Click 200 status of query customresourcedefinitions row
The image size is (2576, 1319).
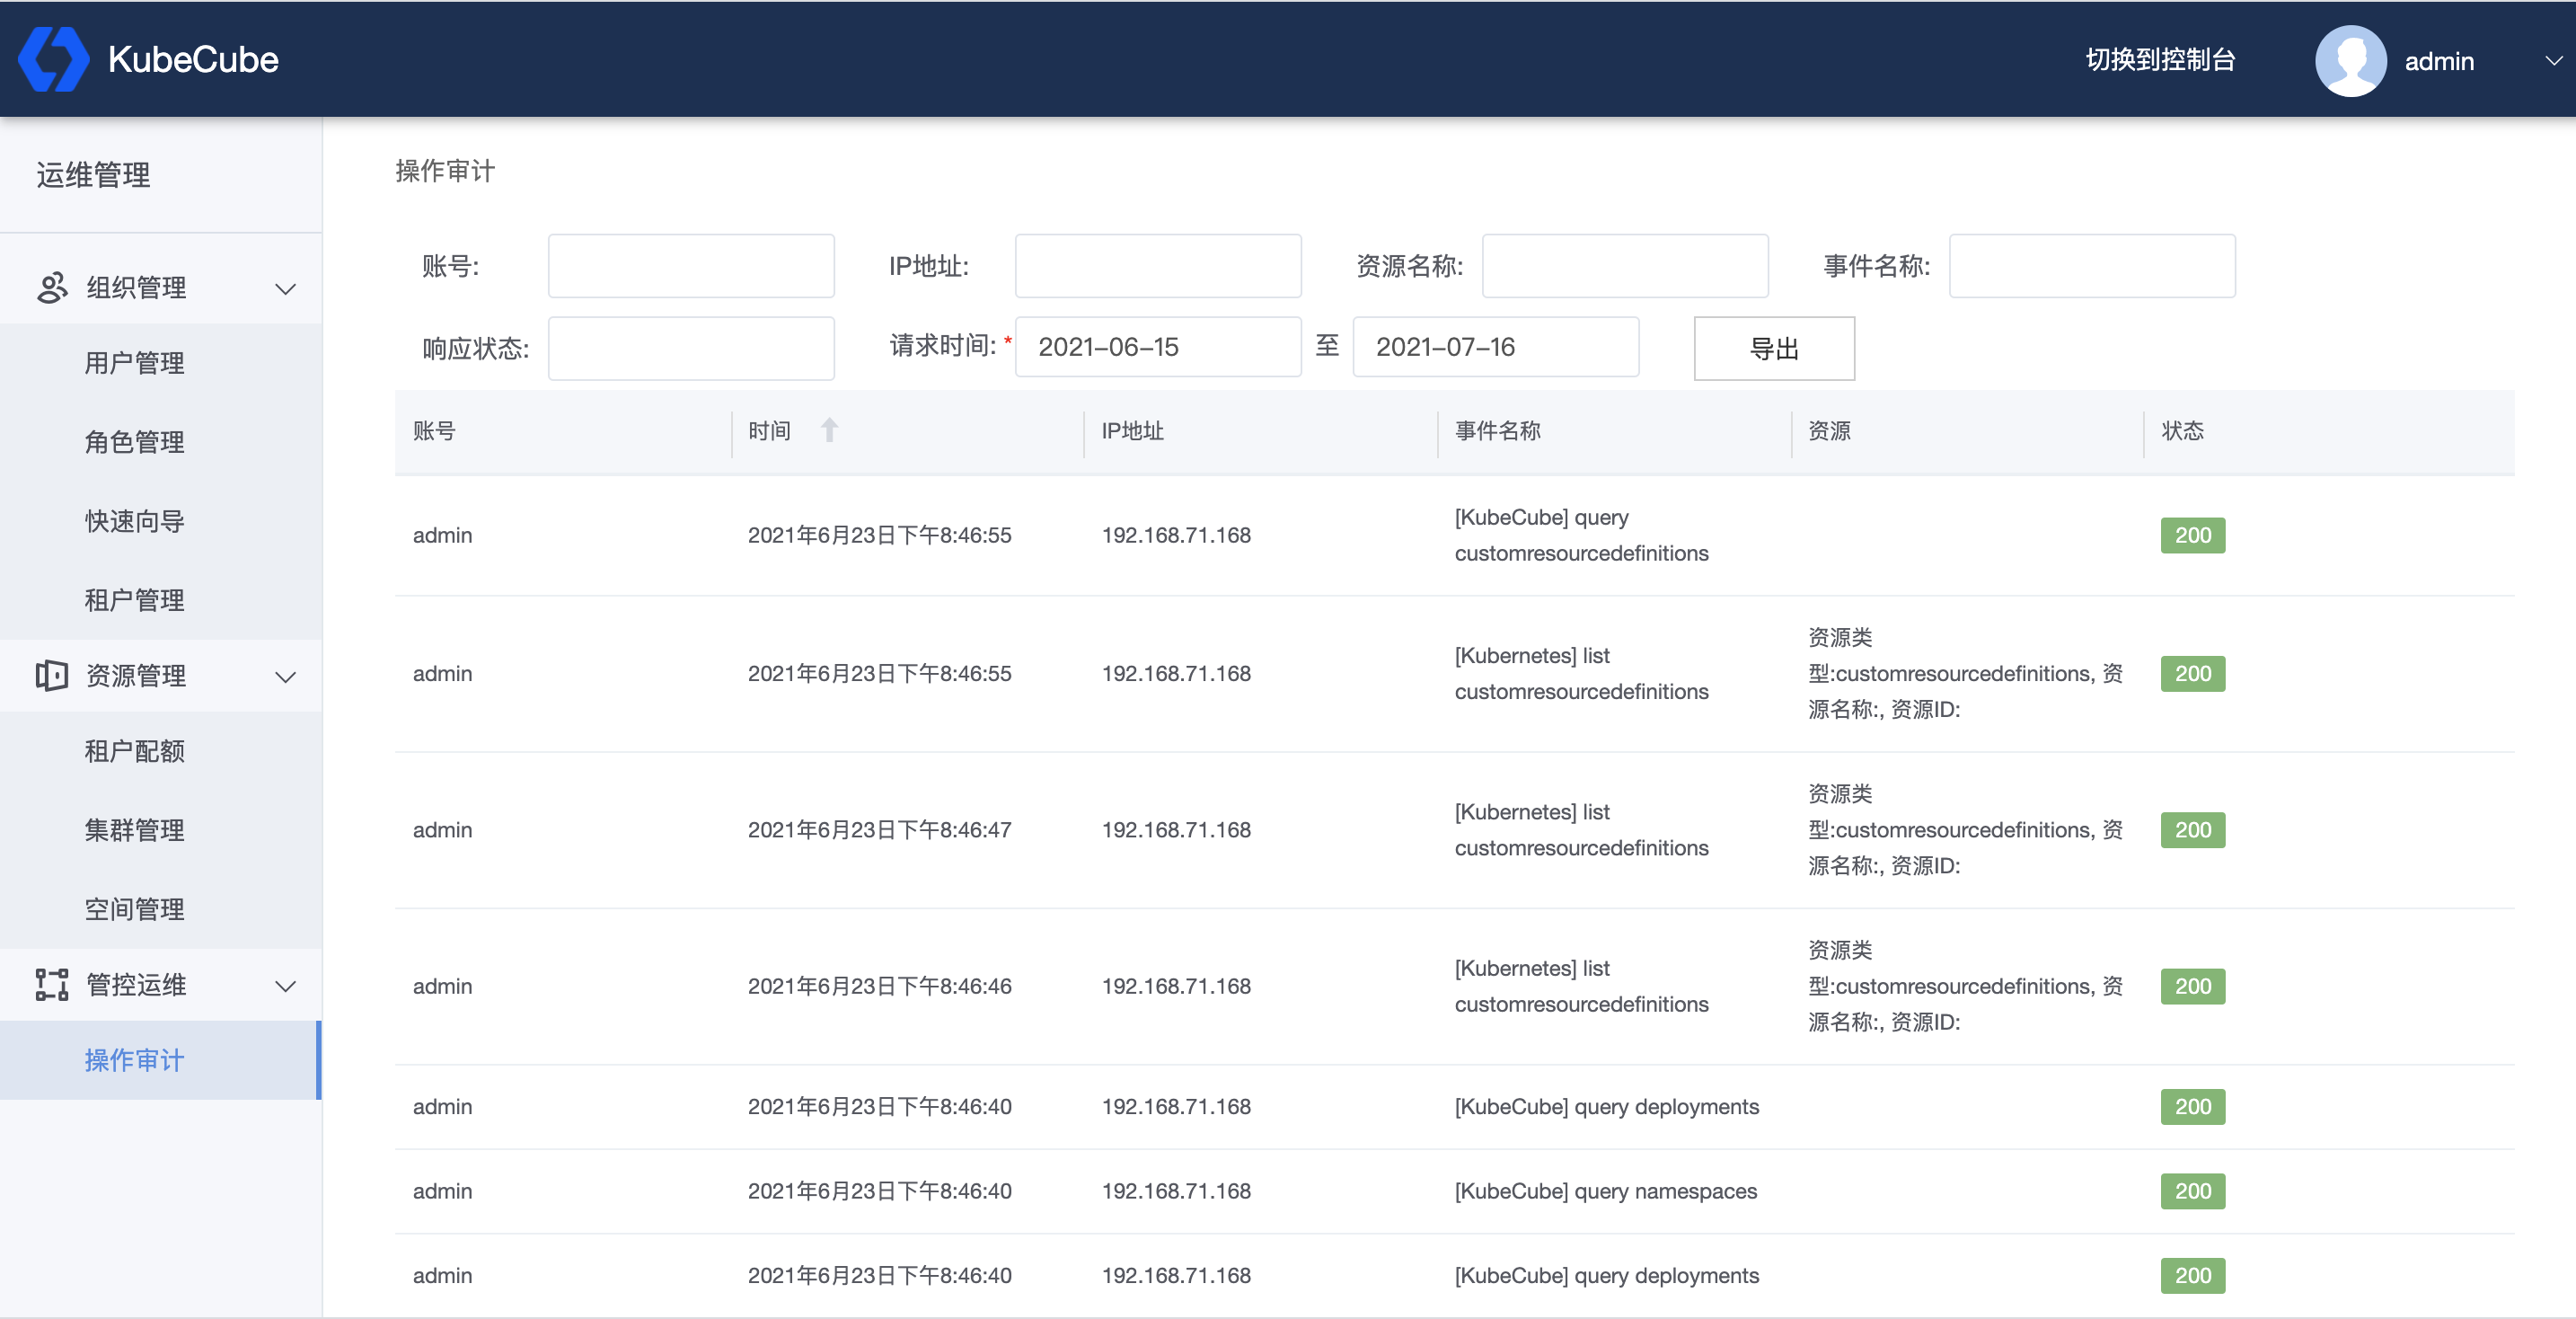coord(2192,535)
